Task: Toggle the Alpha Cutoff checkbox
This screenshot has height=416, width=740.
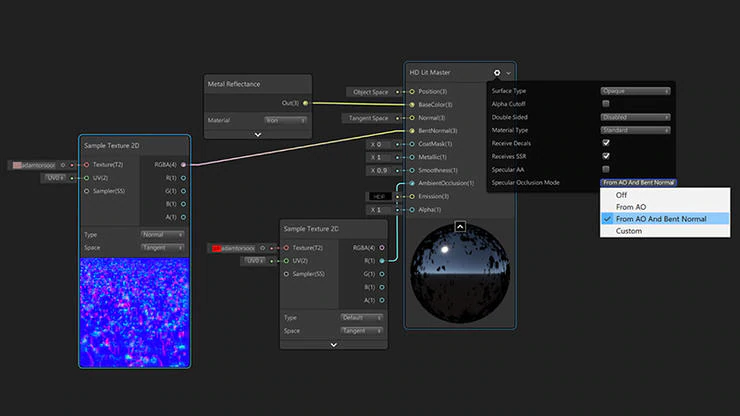Action: pos(606,103)
